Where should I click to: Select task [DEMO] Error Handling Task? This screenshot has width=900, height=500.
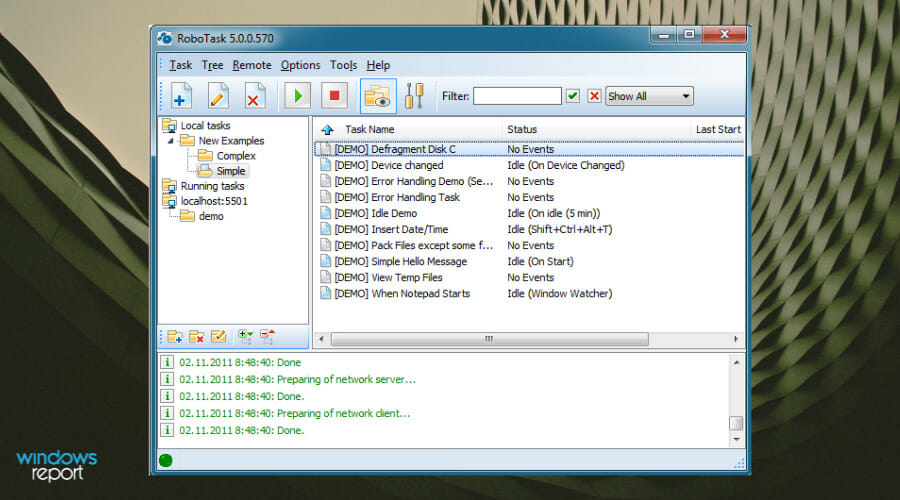[397, 197]
